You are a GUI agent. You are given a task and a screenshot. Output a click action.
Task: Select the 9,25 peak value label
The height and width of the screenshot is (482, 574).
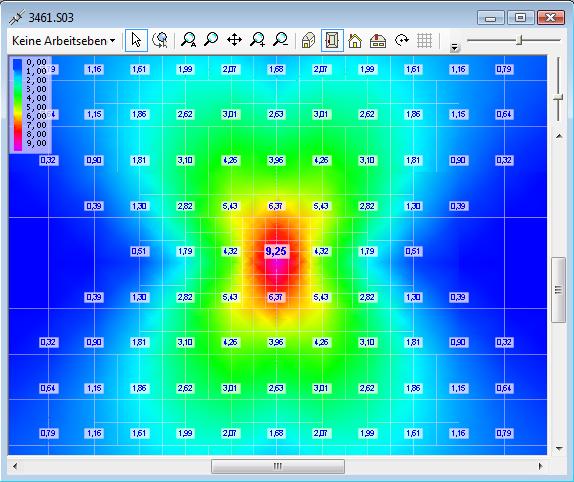coord(276,251)
